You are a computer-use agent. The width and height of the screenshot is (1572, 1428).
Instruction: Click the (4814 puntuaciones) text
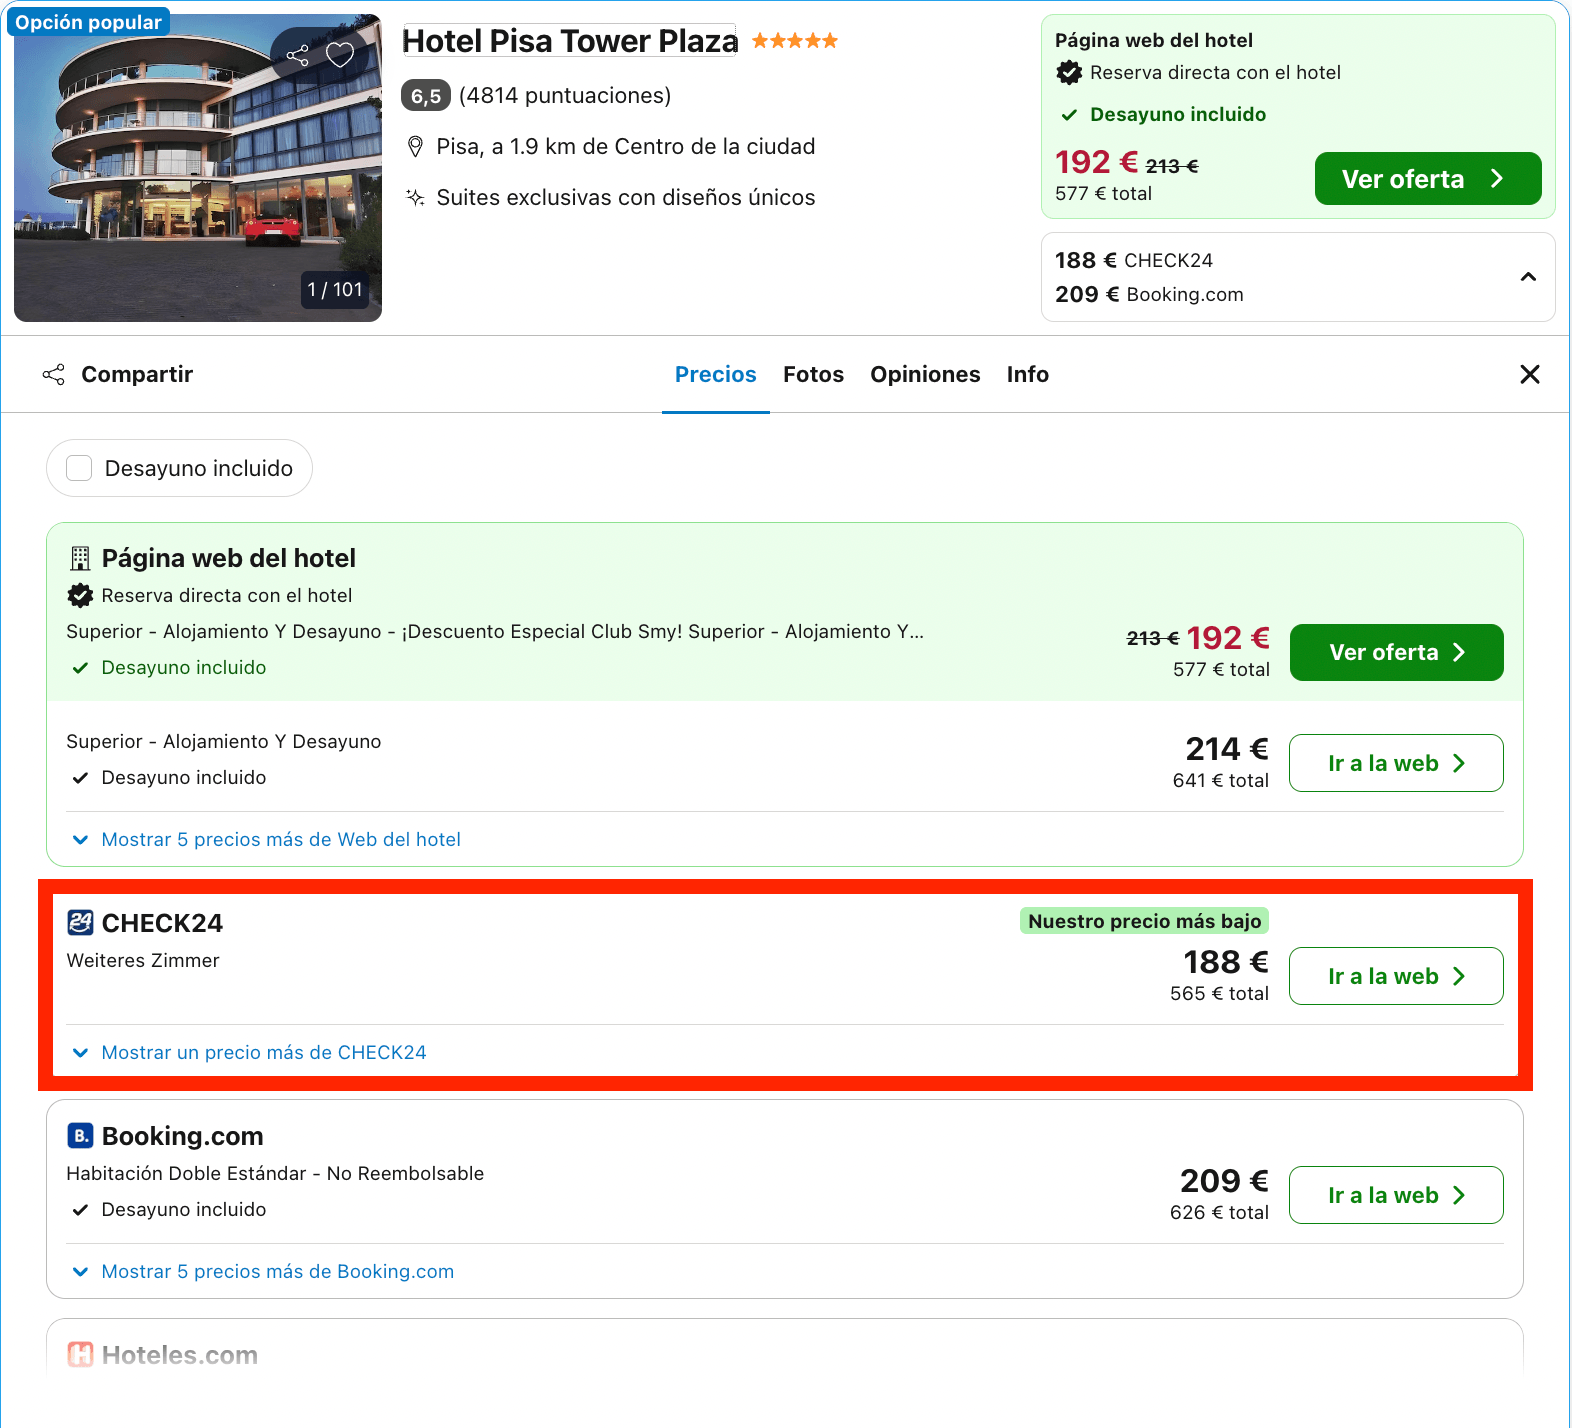pyautogui.click(x=565, y=96)
